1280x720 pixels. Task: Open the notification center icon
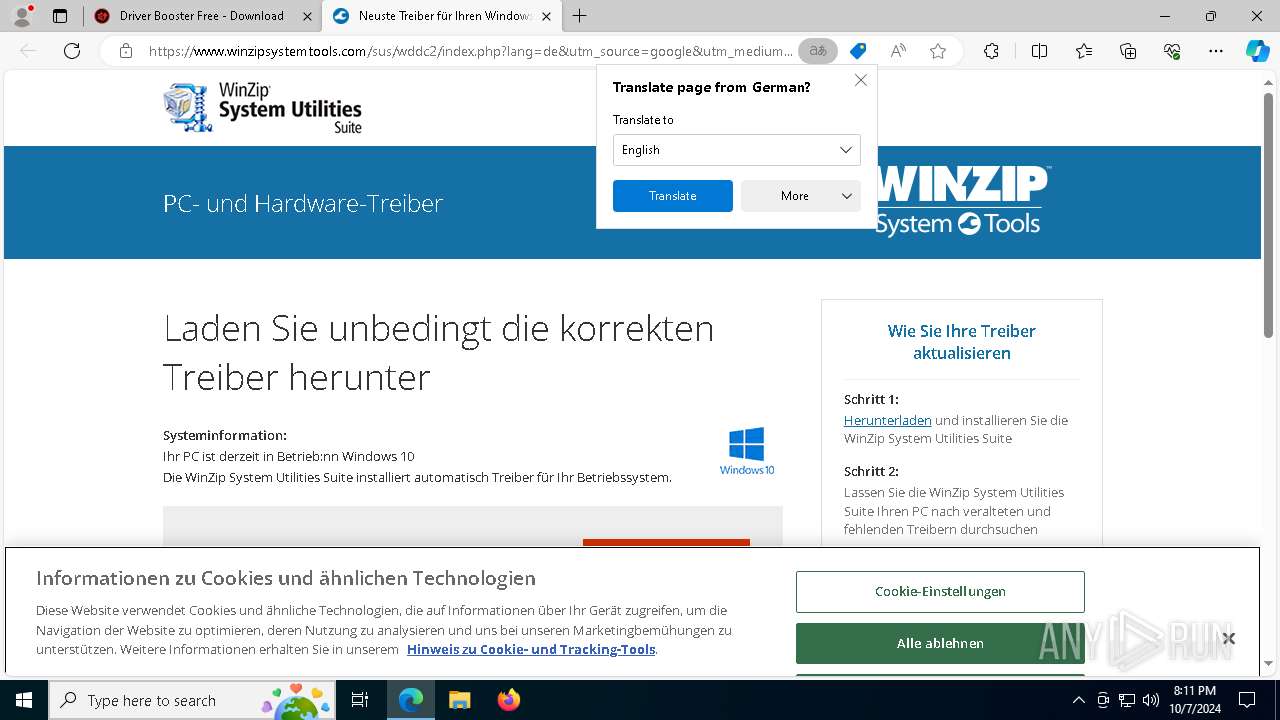tap(1247, 700)
